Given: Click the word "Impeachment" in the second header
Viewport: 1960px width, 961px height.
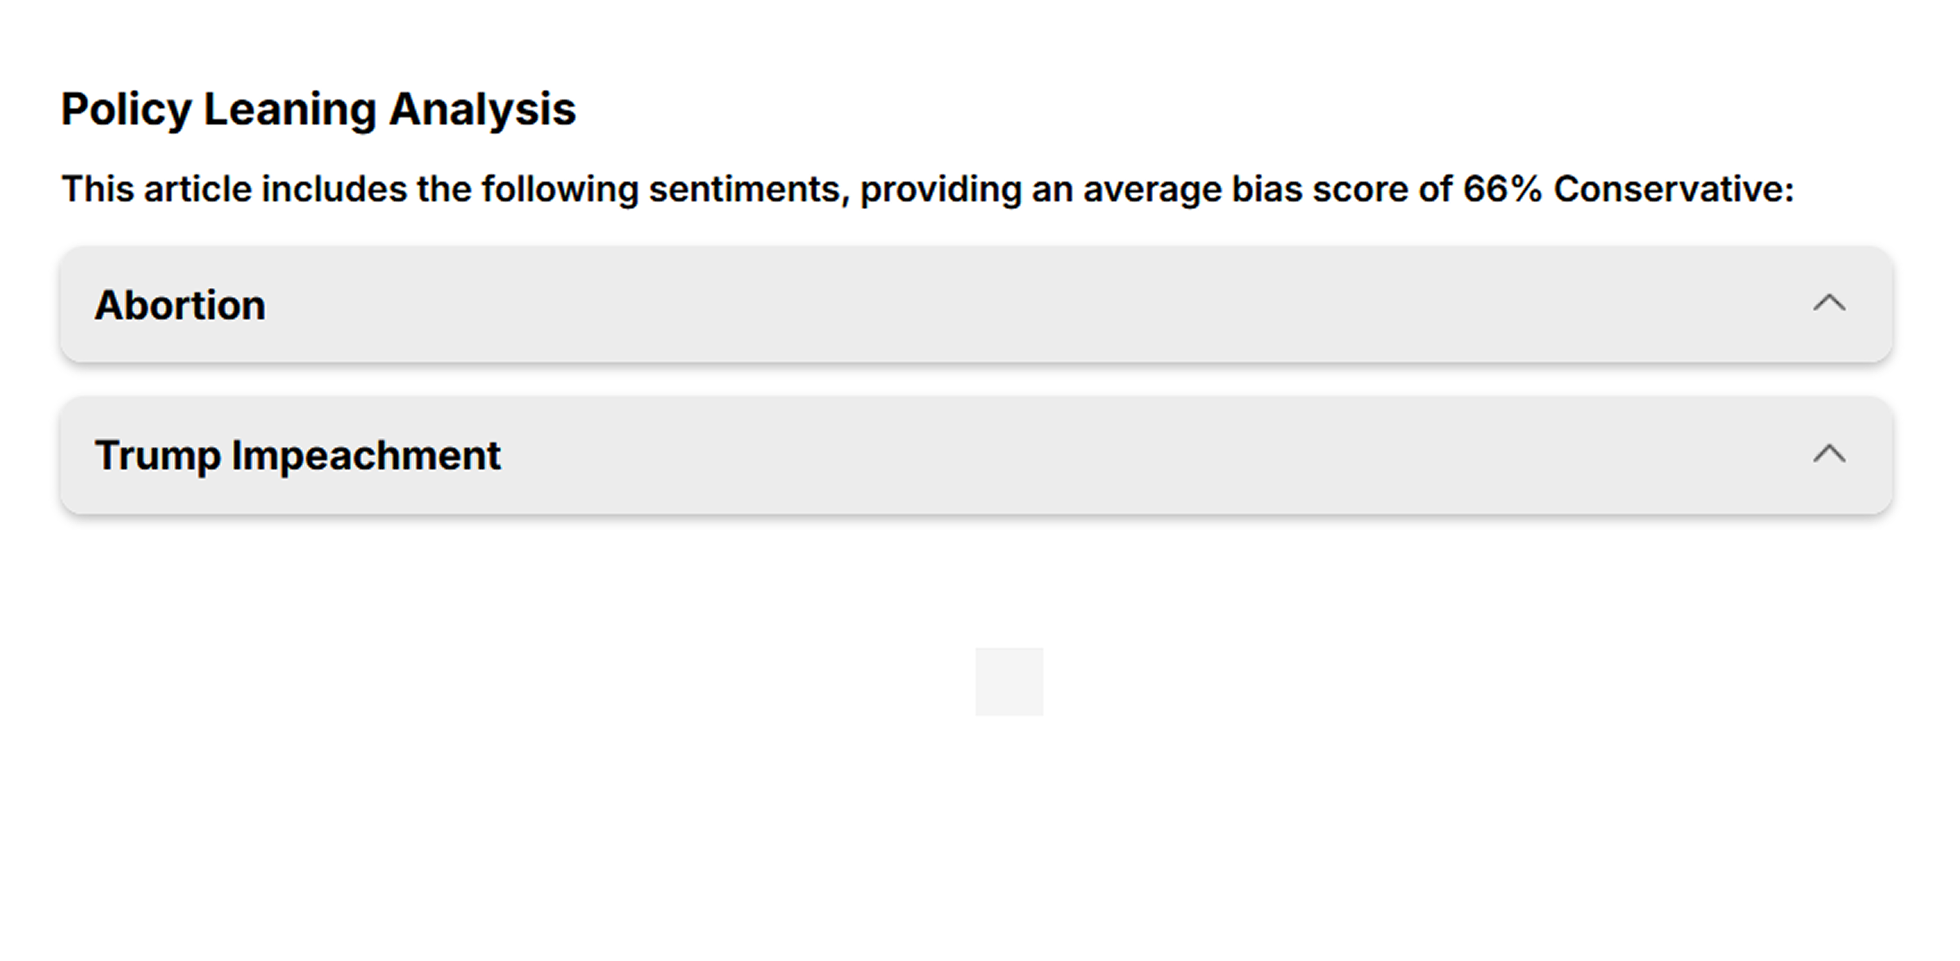Looking at the screenshot, I should [365, 456].
